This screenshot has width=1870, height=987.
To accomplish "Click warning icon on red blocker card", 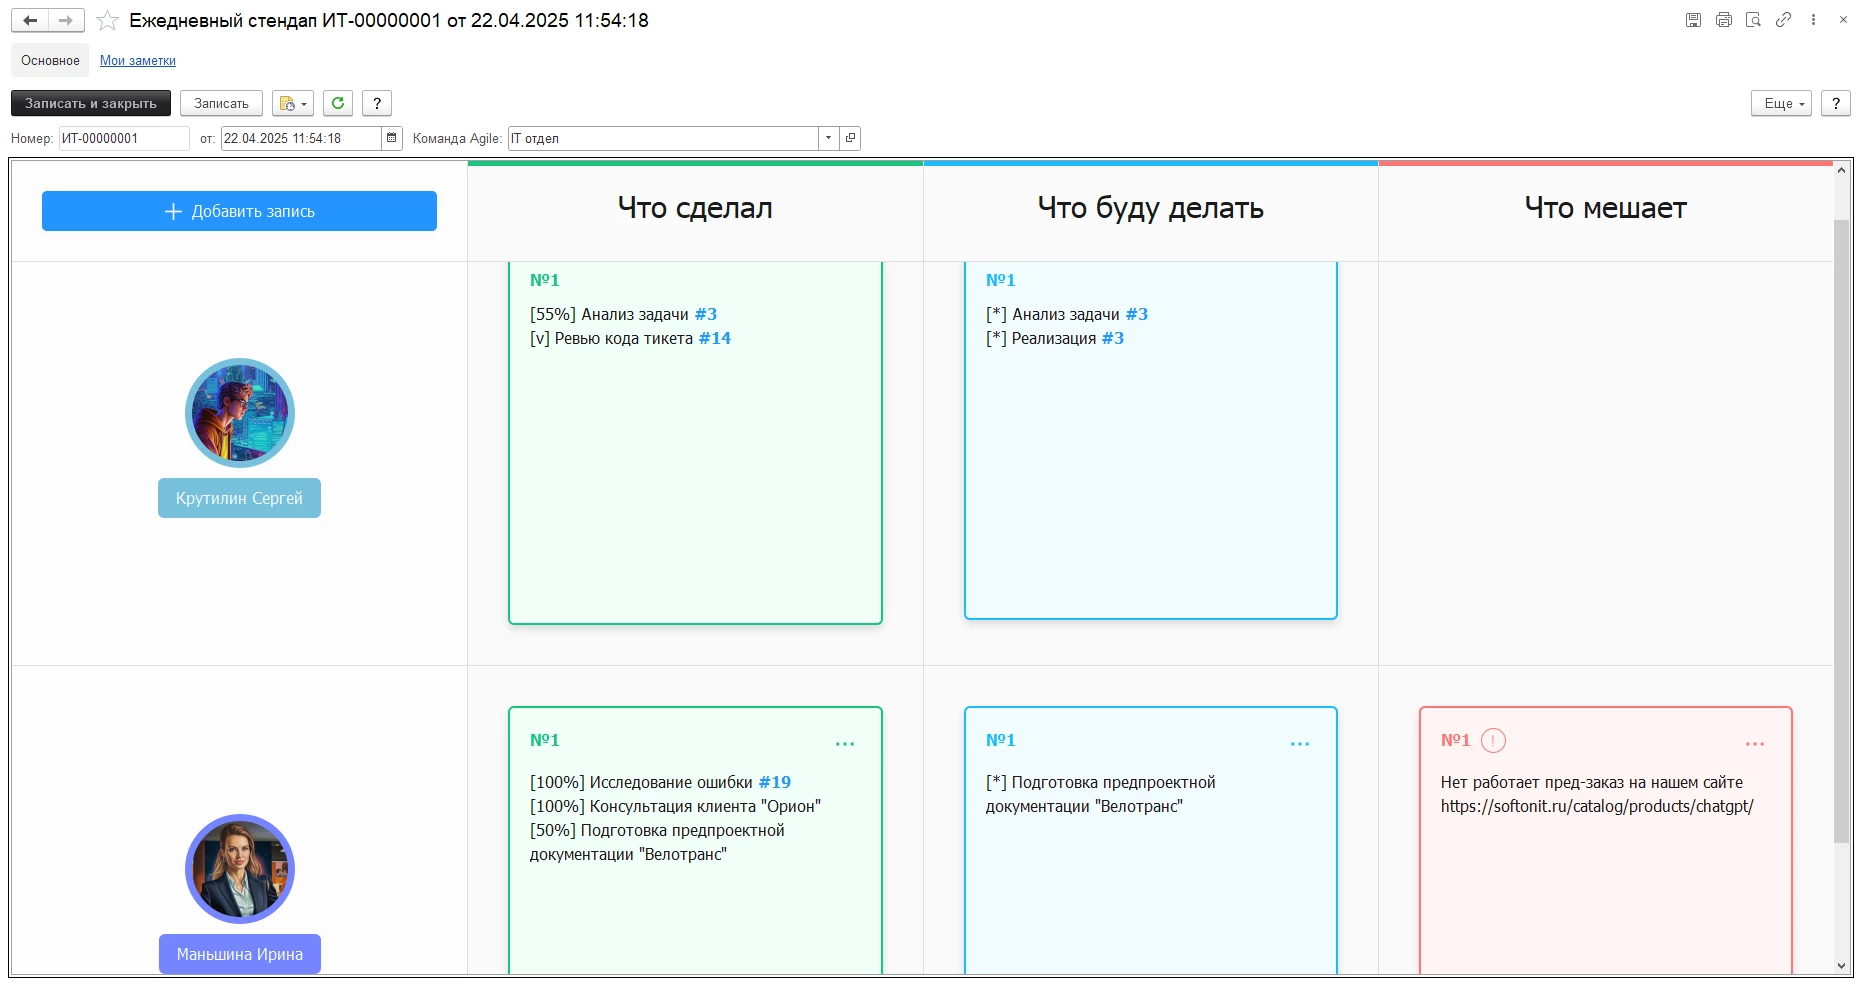I will [1493, 741].
